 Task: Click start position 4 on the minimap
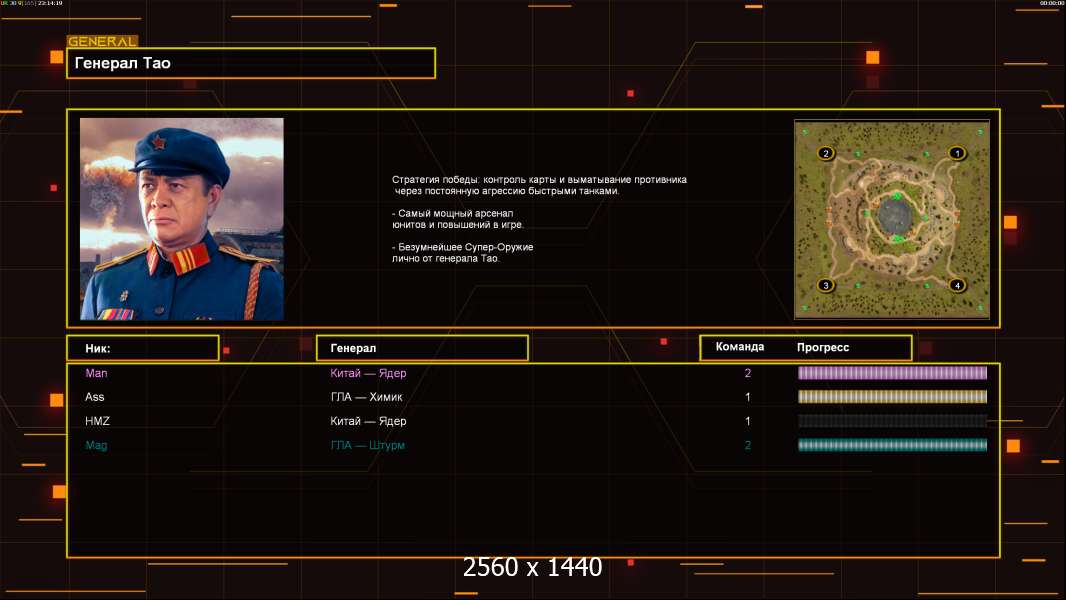[957, 285]
